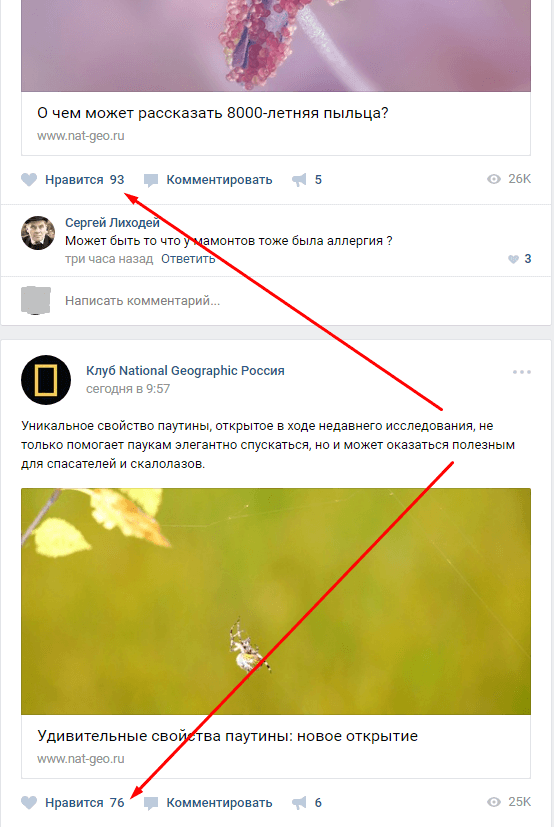Click National Geographic club avatar
554x827 pixels.
click(x=46, y=380)
